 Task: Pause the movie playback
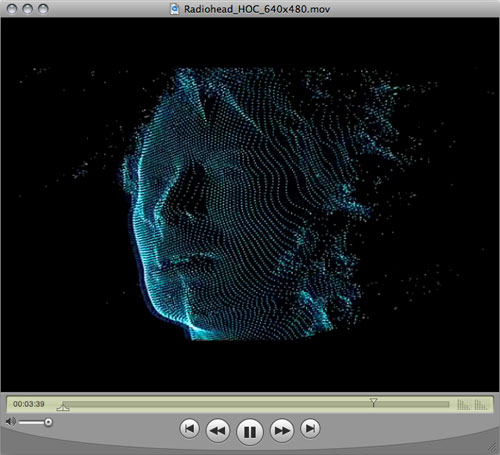(x=250, y=432)
